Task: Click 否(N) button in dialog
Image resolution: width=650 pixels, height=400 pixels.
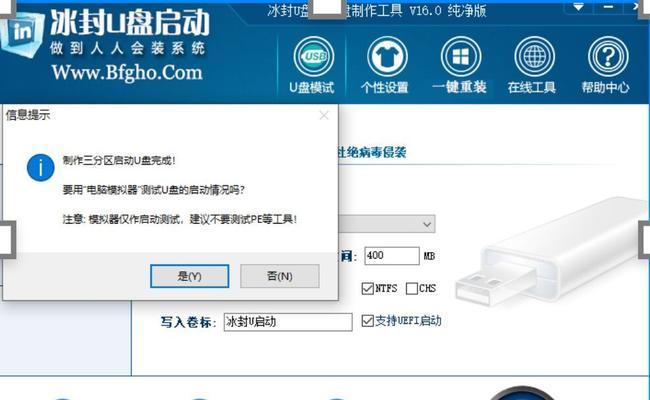Action: [280, 276]
